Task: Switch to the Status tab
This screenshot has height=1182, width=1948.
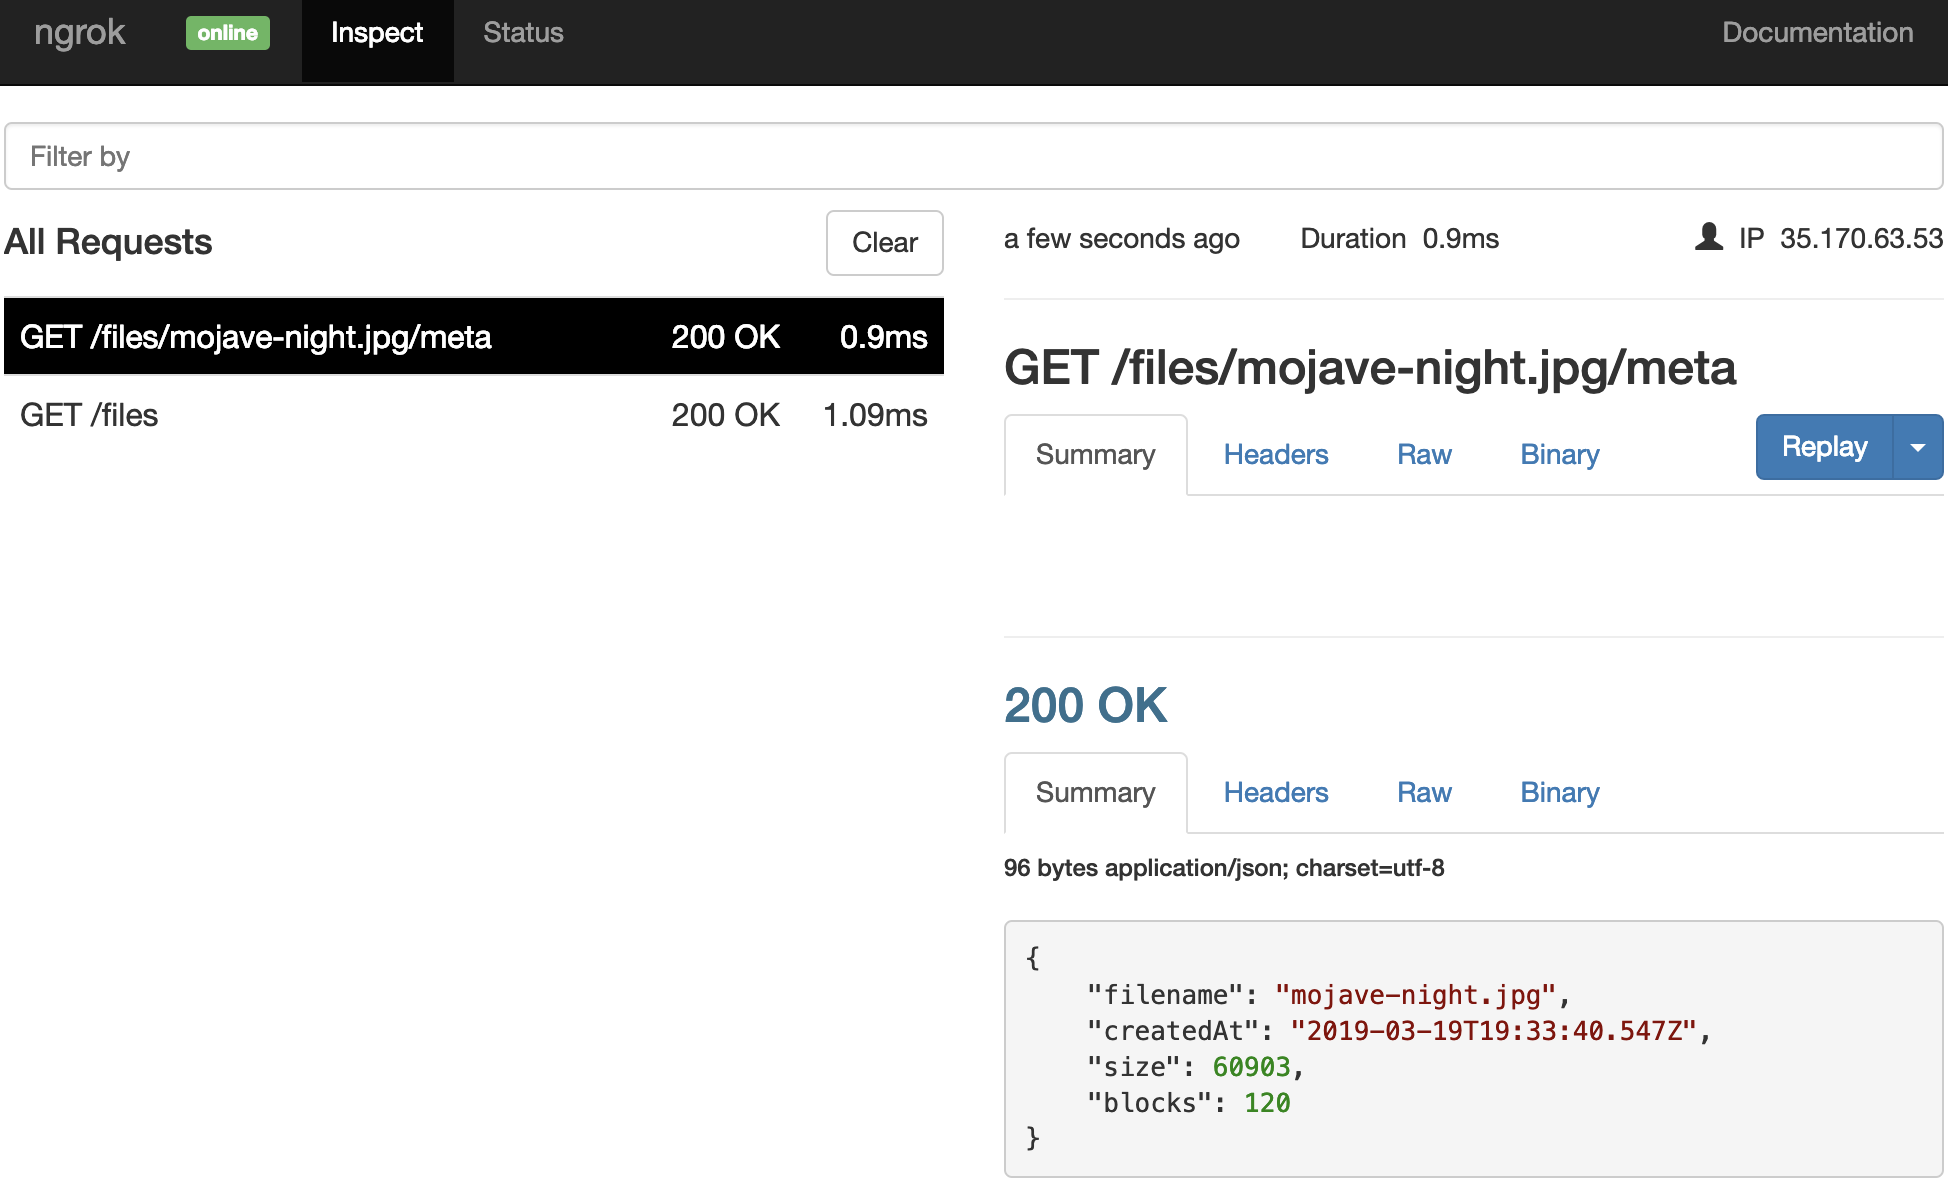Action: click(x=523, y=33)
